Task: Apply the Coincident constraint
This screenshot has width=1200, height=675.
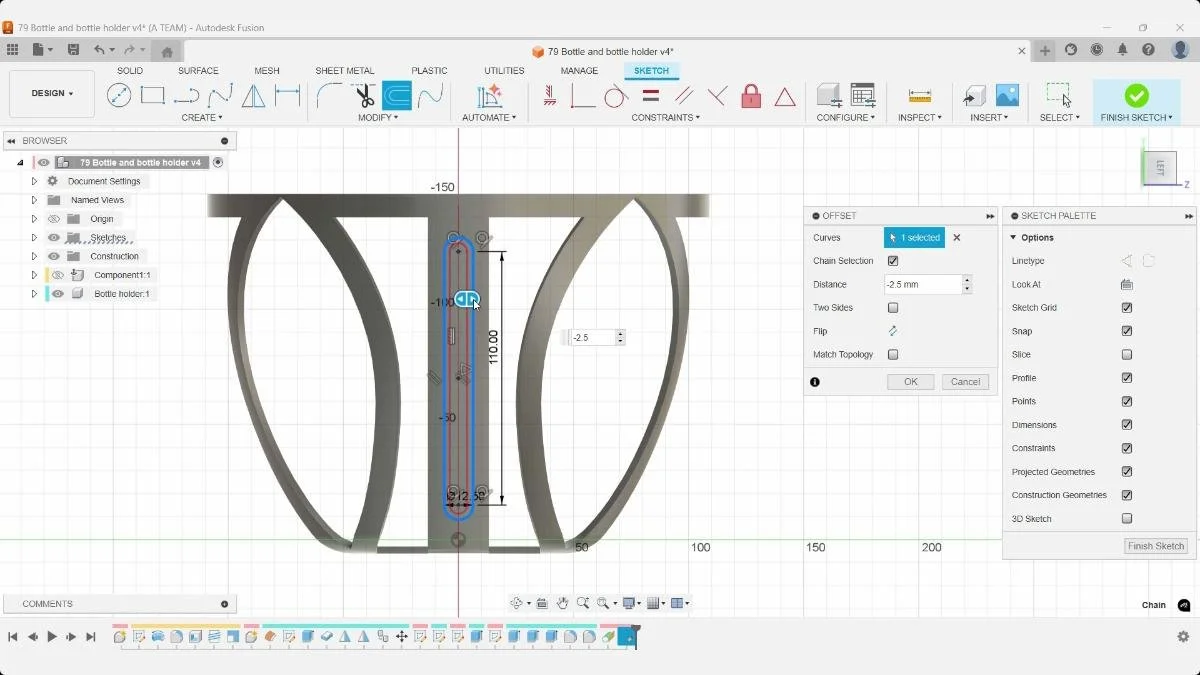Action: [x=583, y=96]
